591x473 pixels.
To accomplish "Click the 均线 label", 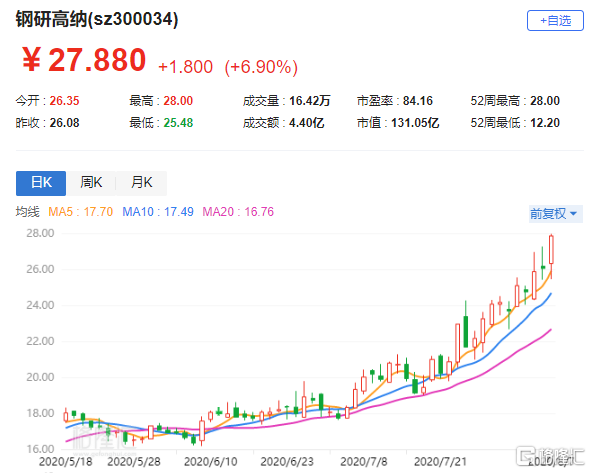I will tap(28, 212).
